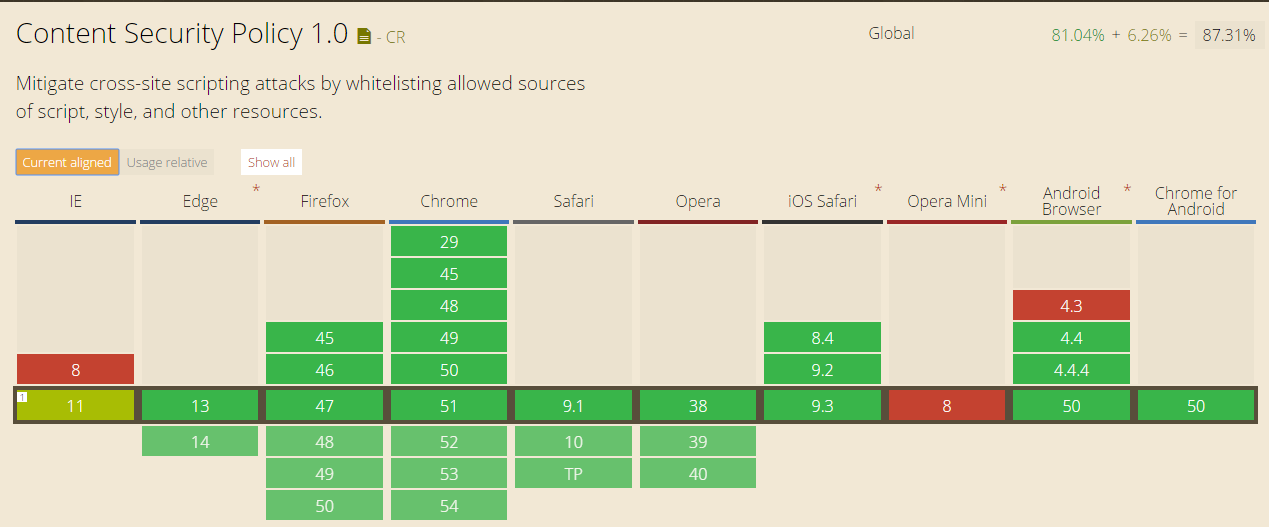
Task: Click the Chrome for Android column header
Action: click(x=1195, y=201)
